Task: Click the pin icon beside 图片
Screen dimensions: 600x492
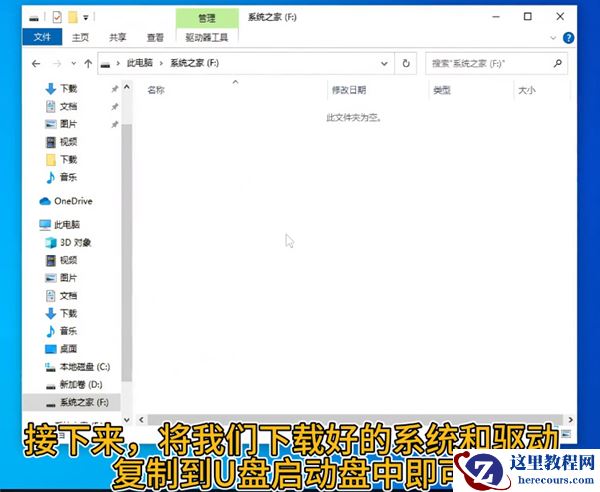Action: [114, 124]
